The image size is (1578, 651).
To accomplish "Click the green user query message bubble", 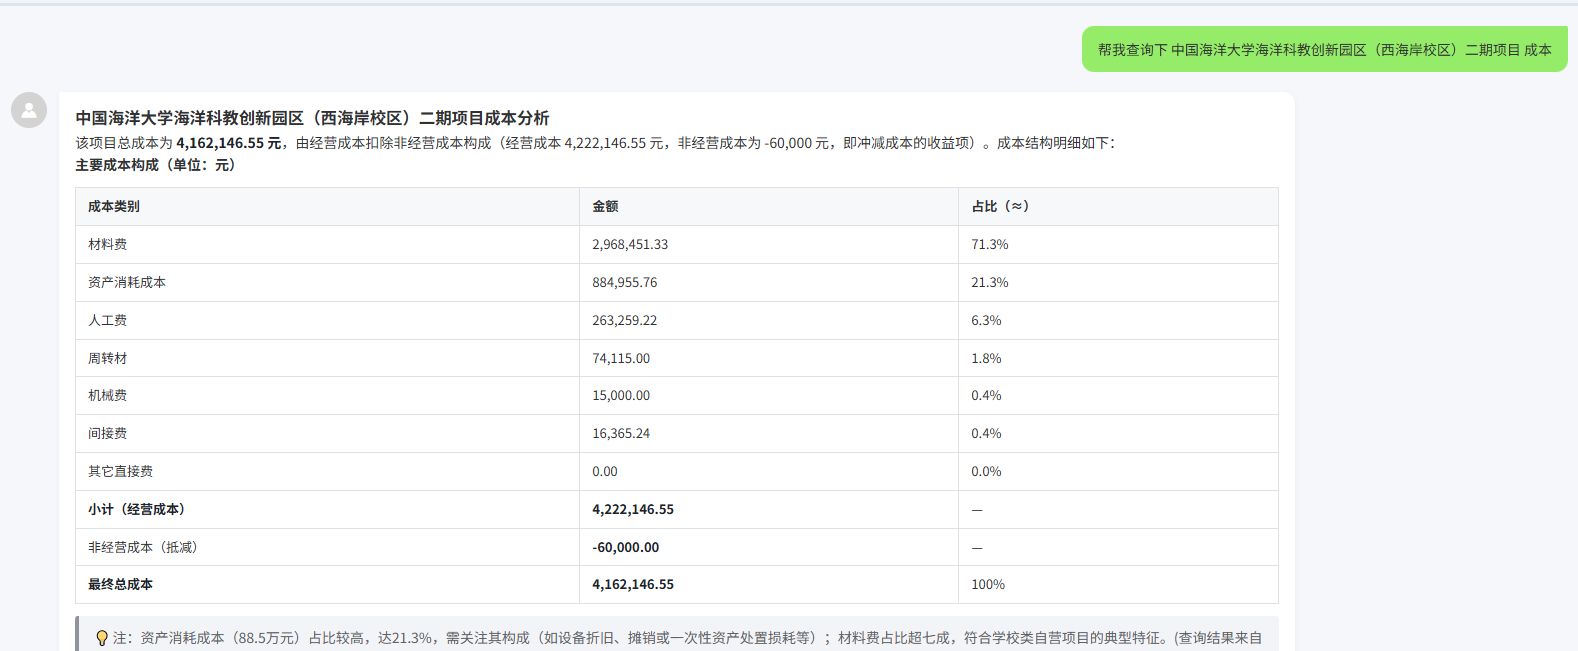I will 1324,49.
